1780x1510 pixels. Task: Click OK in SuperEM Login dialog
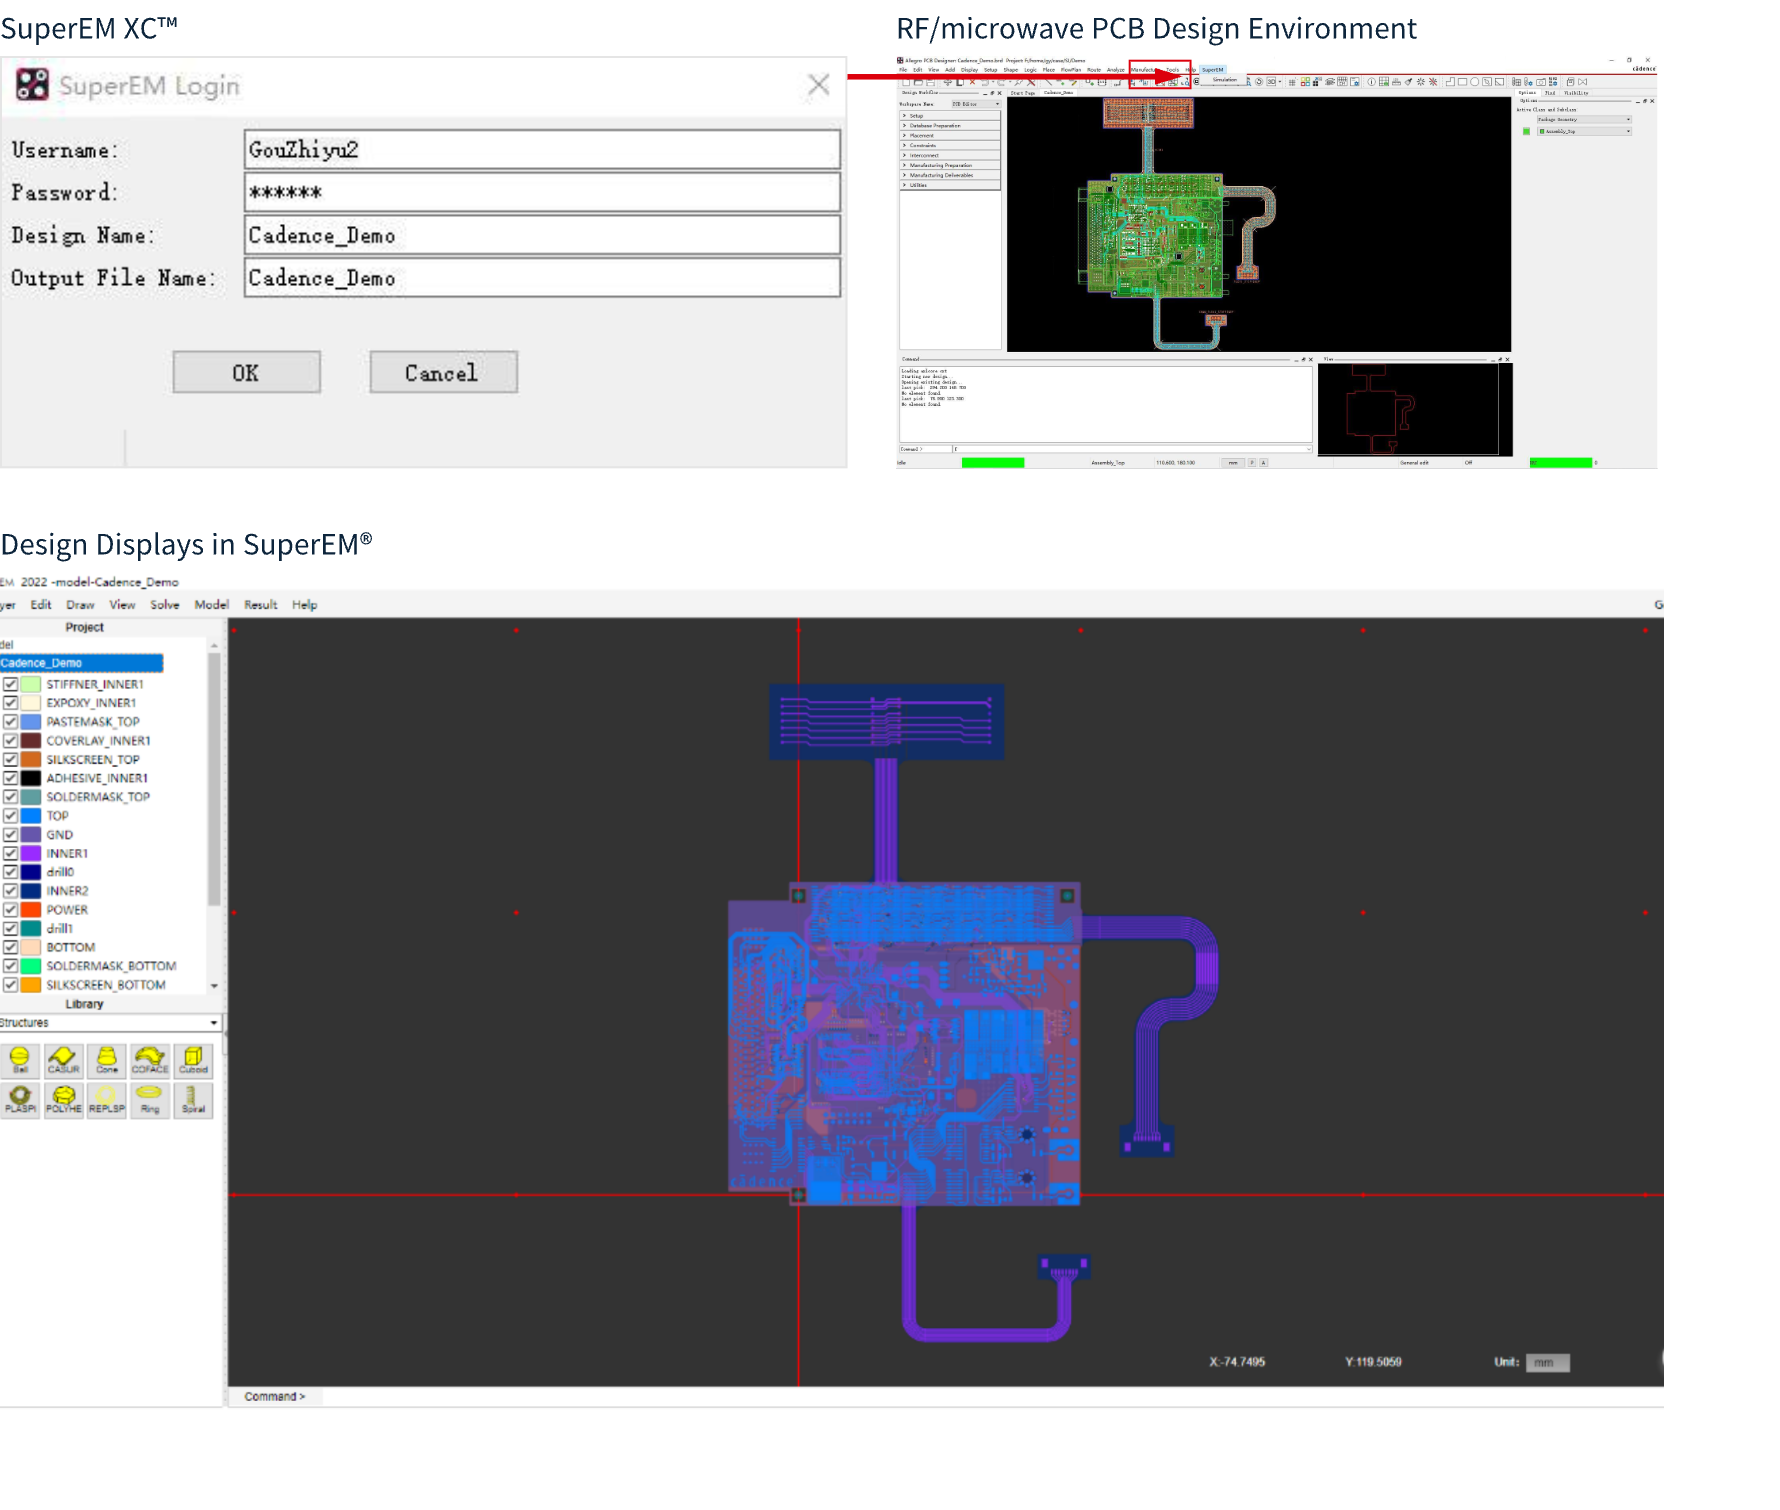pos(246,372)
